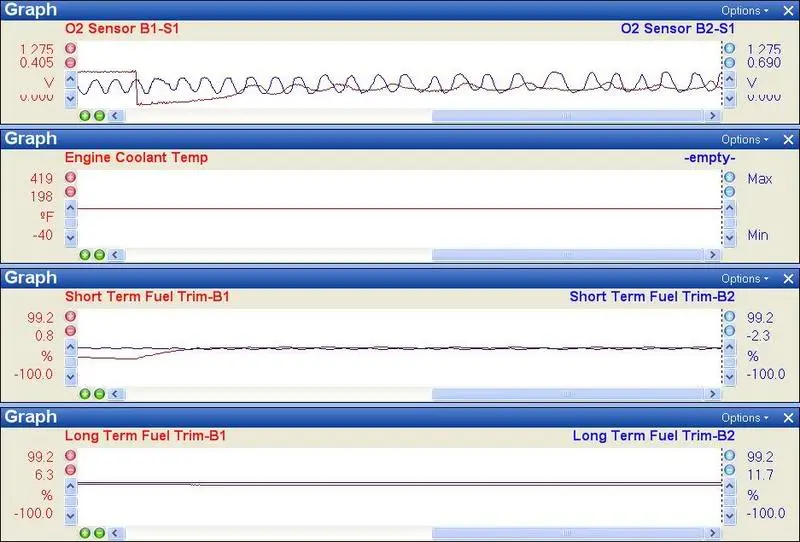Click left-axis down arrow in Short Term Trim graph
This screenshot has width=800, height=542.
[70, 377]
